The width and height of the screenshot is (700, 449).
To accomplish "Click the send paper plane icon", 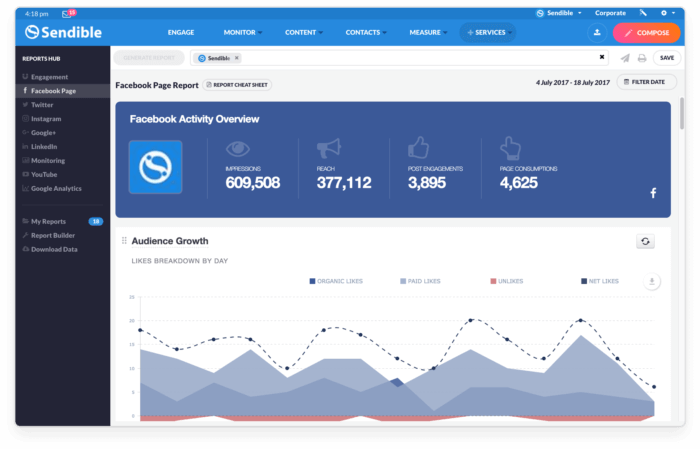I will tap(625, 58).
